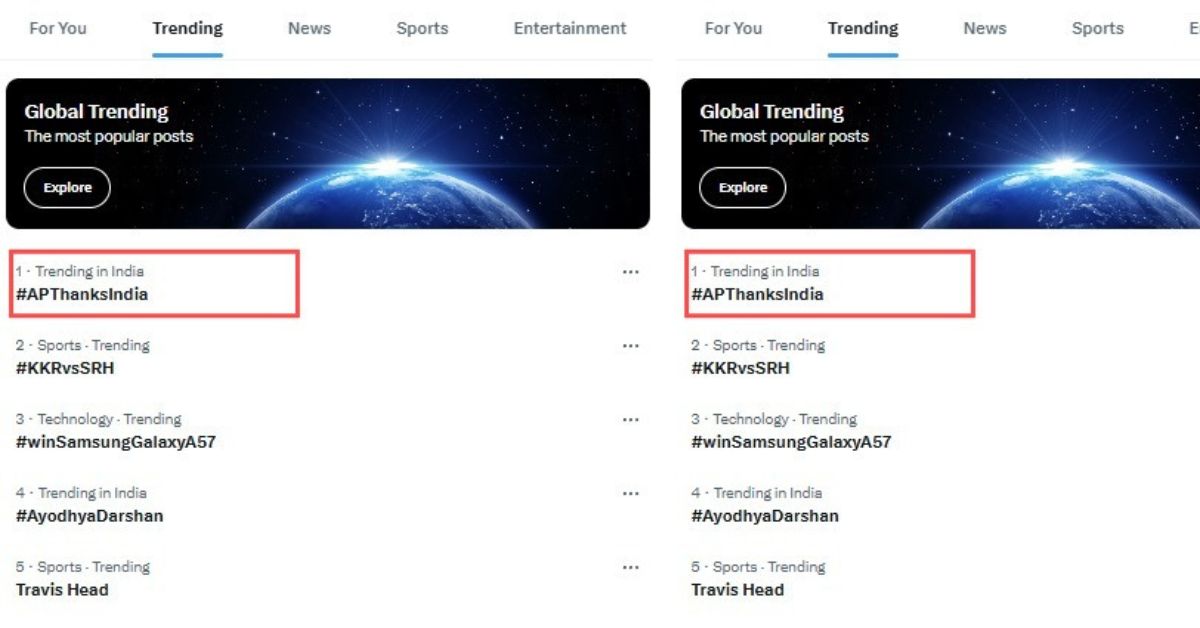Open #KKRvsSRH trend in right panel

(740, 368)
